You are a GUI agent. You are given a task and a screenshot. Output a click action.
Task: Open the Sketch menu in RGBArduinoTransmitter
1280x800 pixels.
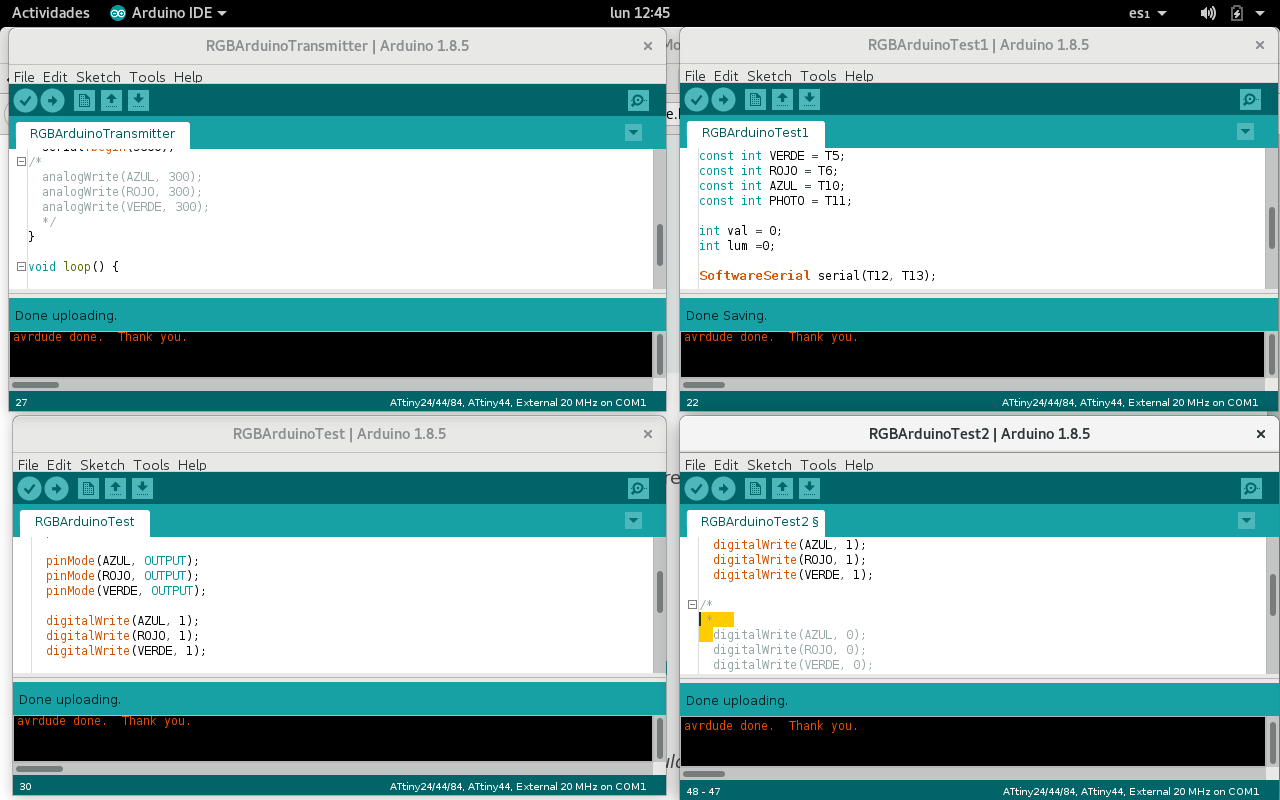[98, 77]
